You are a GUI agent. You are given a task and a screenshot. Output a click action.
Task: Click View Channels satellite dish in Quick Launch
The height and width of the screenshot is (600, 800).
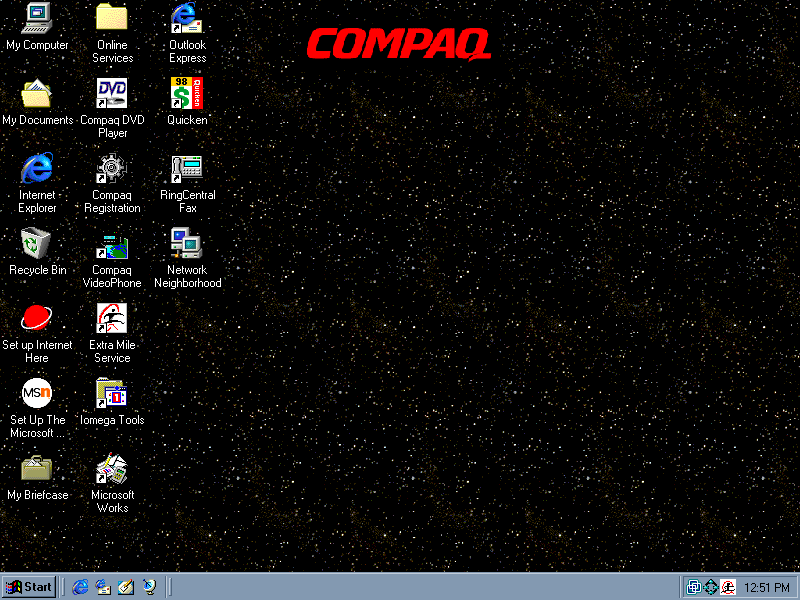[x=149, y=587]
